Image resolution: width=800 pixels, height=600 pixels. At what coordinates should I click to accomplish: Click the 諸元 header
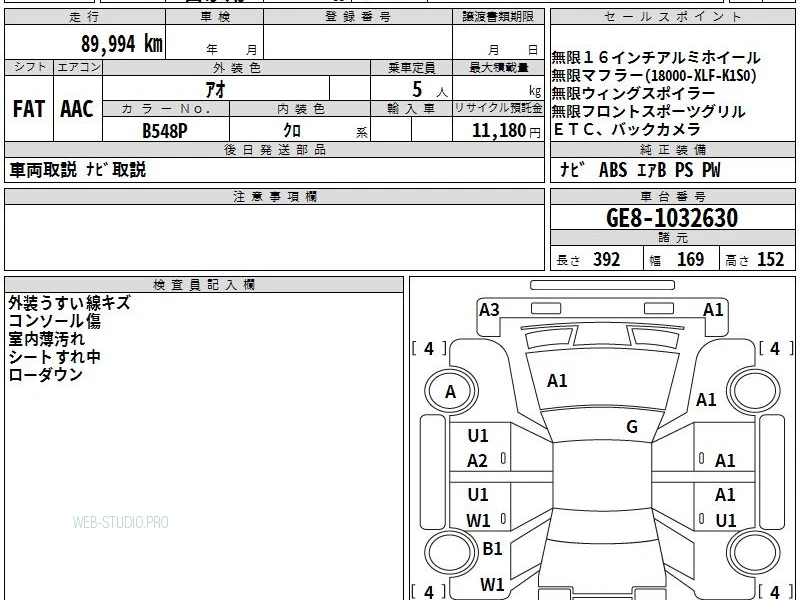point(672,238)
